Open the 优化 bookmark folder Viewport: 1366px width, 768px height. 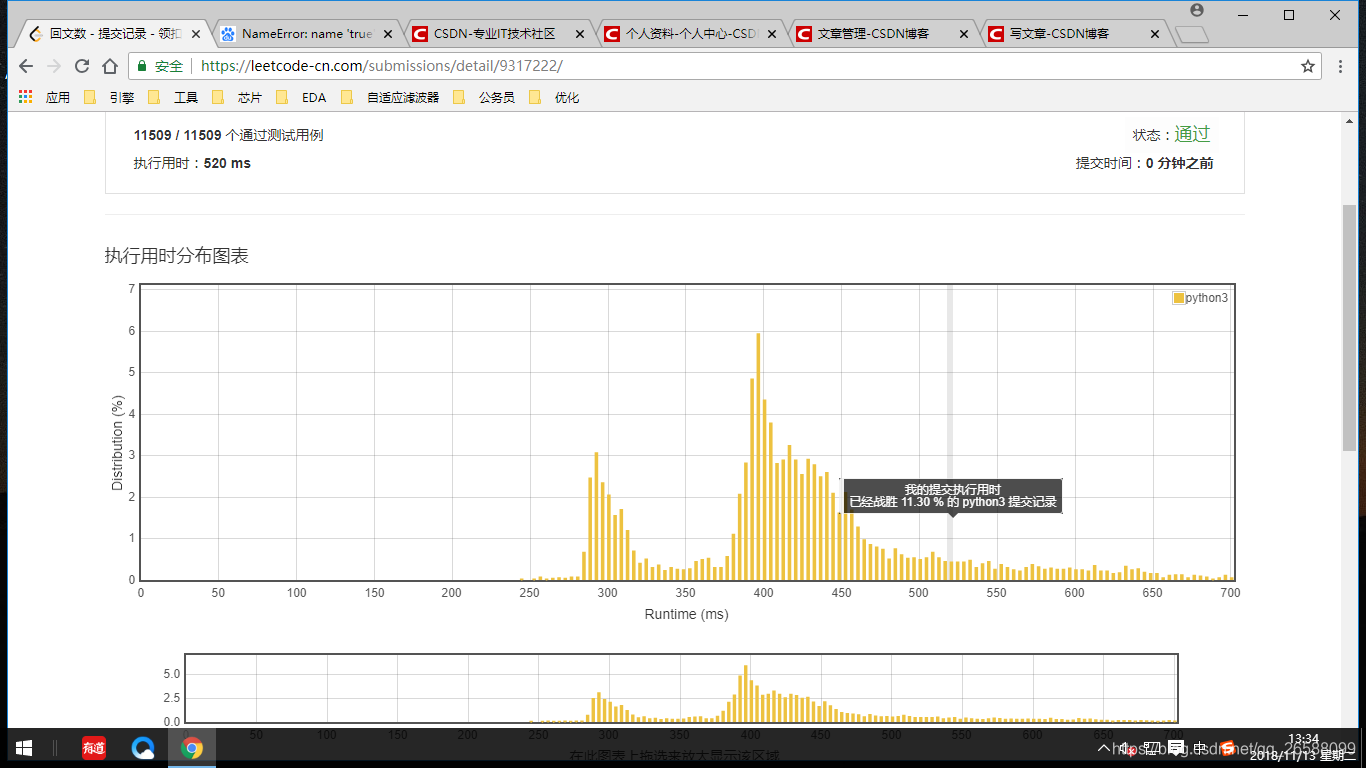554,97
